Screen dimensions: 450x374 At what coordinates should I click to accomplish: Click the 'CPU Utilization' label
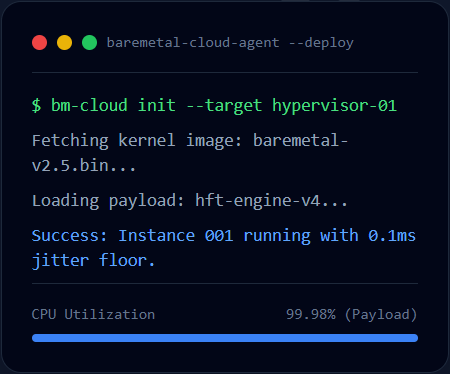tap(93, 315)
